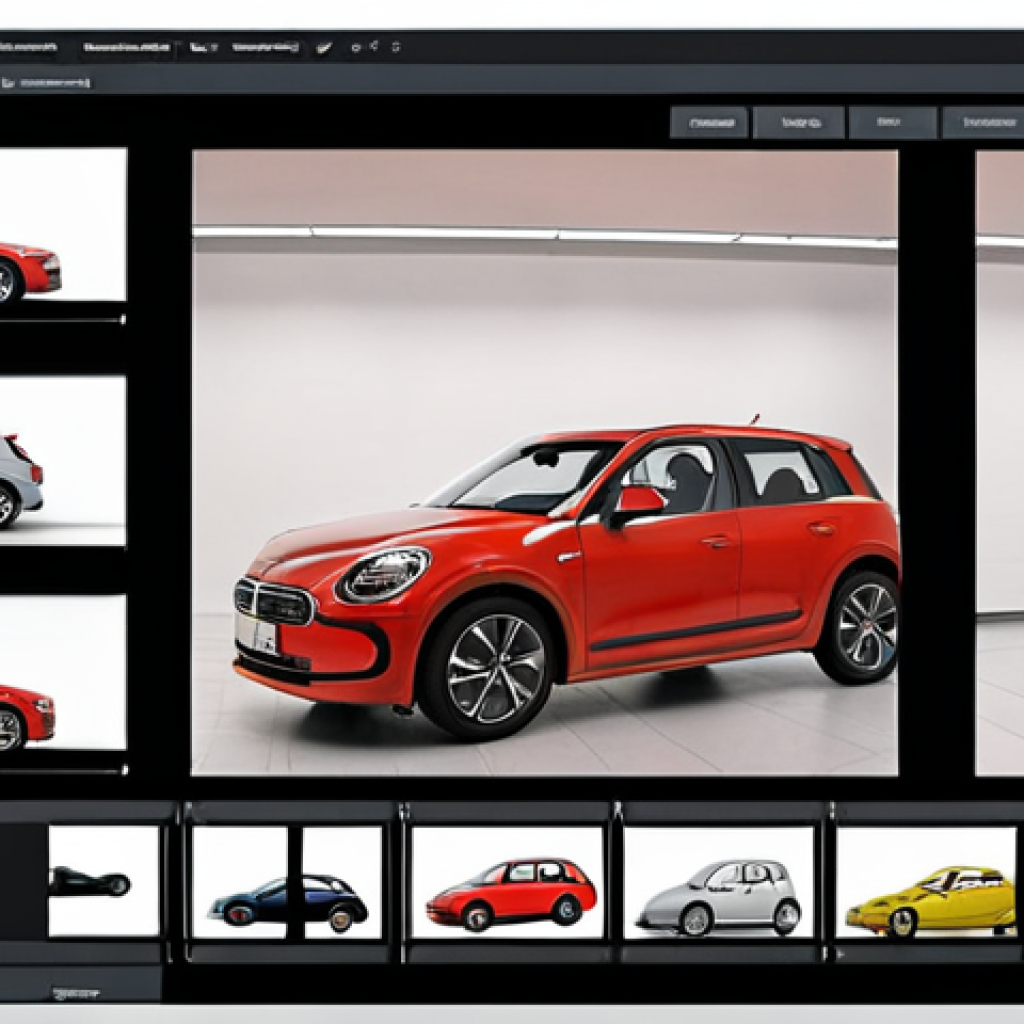Click the first dark button above the right panel
The image size is (1024, 1024).
(x=710, y=122)
